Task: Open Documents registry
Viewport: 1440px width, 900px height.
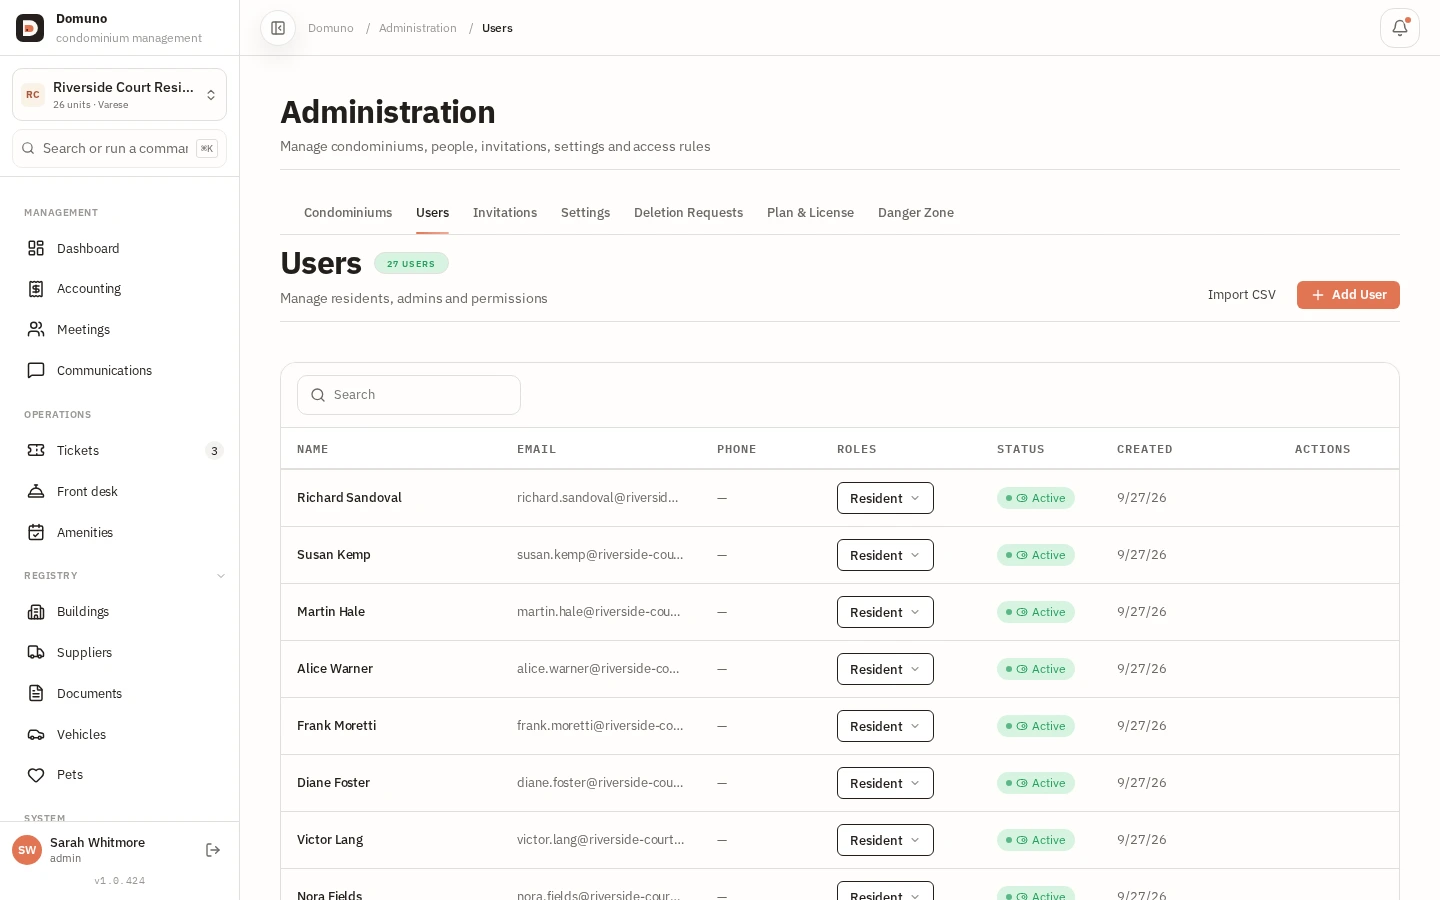Action: (x=119, y=693)
